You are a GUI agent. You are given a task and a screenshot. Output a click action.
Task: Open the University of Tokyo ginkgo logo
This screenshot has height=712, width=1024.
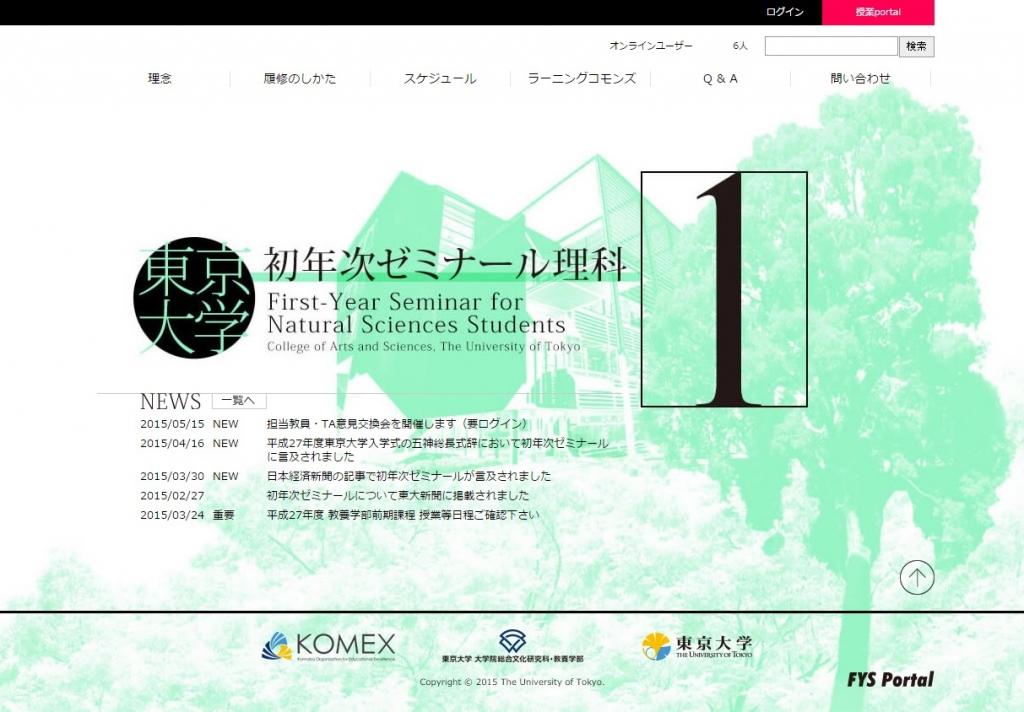coord(697,646)
